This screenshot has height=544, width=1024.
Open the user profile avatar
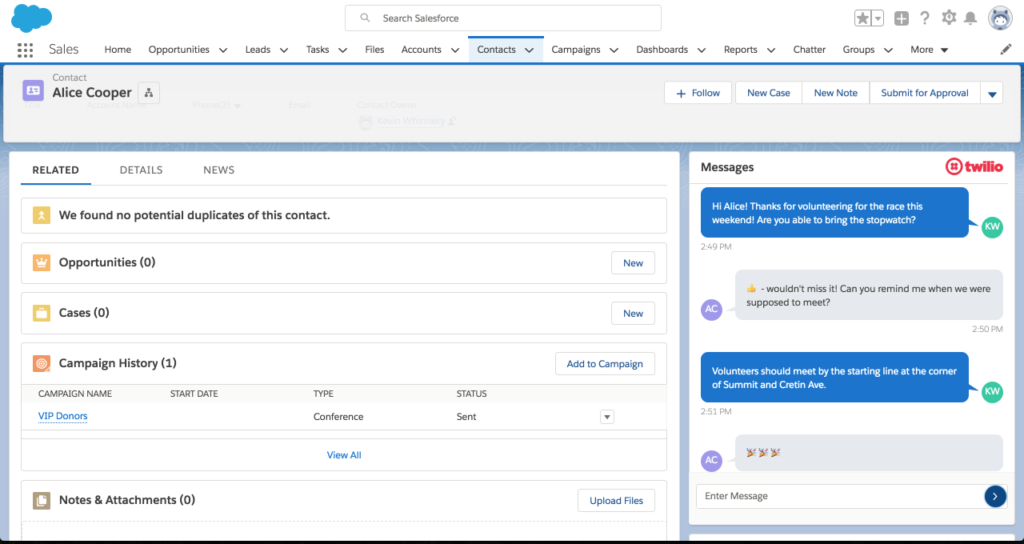pos(1000,18)
